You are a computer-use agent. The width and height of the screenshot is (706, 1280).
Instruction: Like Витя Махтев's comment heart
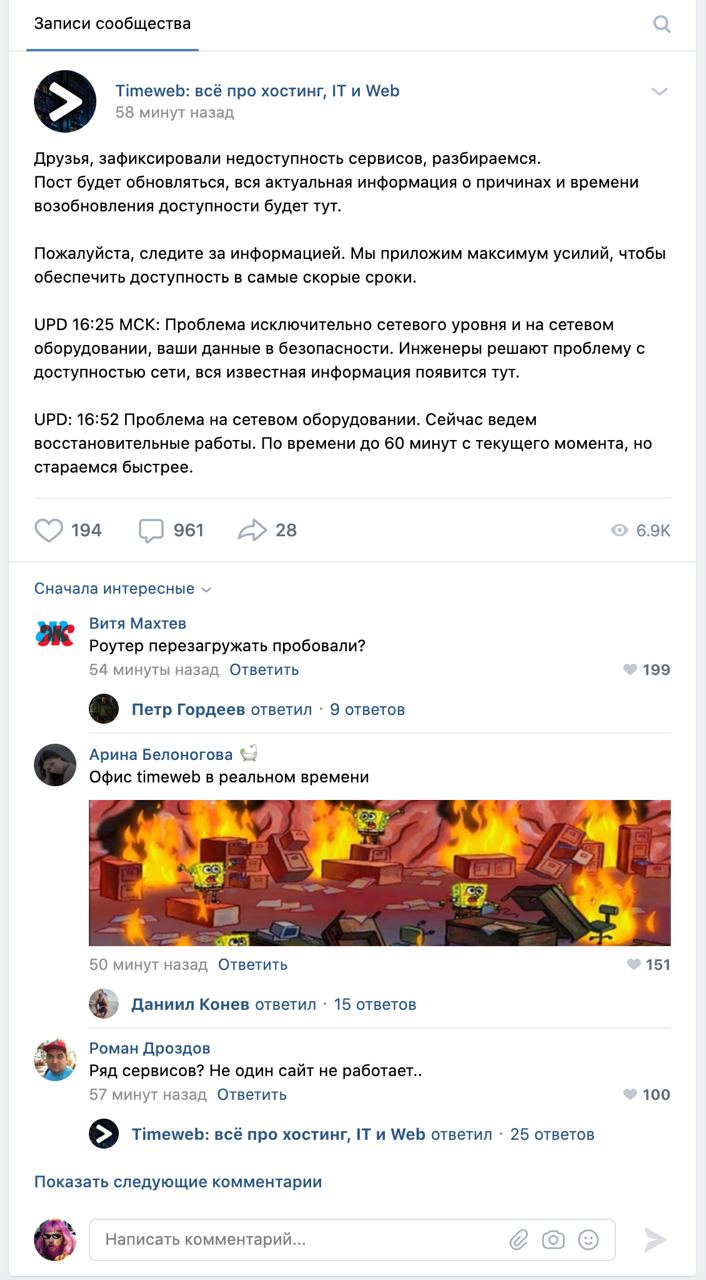click(630, 670)
